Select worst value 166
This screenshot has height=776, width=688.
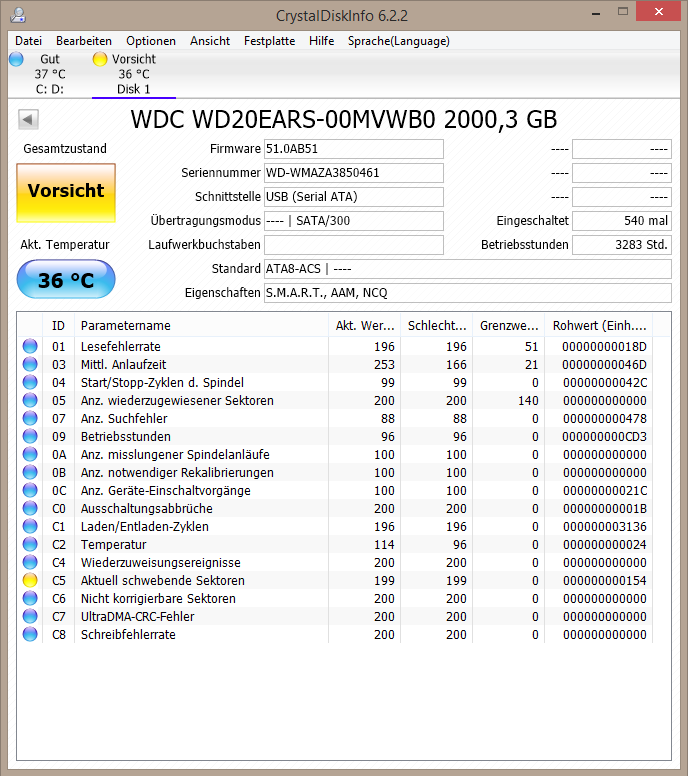(456, 365)
